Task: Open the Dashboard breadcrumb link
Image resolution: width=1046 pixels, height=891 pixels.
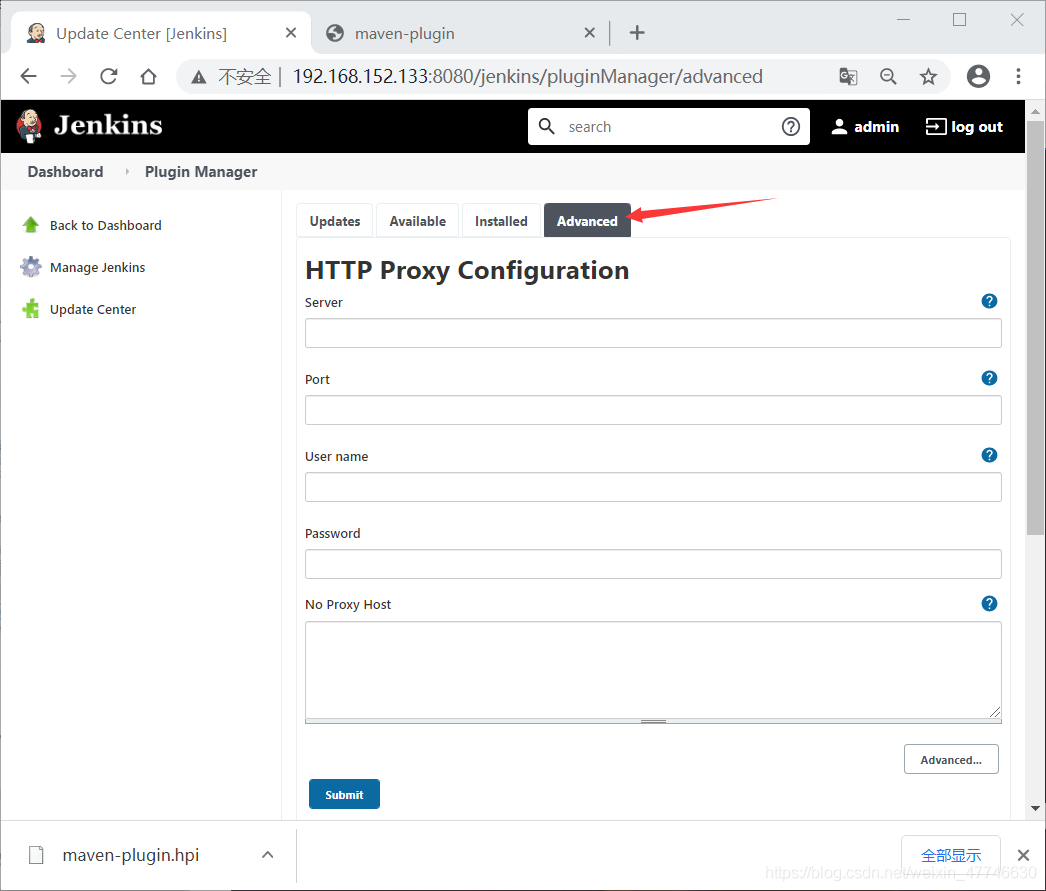Action: pos(65,171)
